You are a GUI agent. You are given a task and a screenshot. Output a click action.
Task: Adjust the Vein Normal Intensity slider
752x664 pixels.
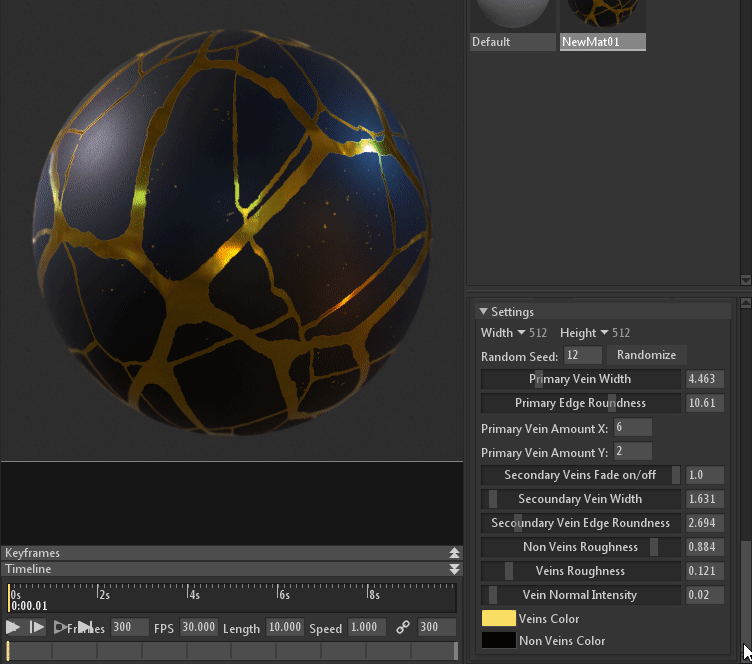click(581, 595)
